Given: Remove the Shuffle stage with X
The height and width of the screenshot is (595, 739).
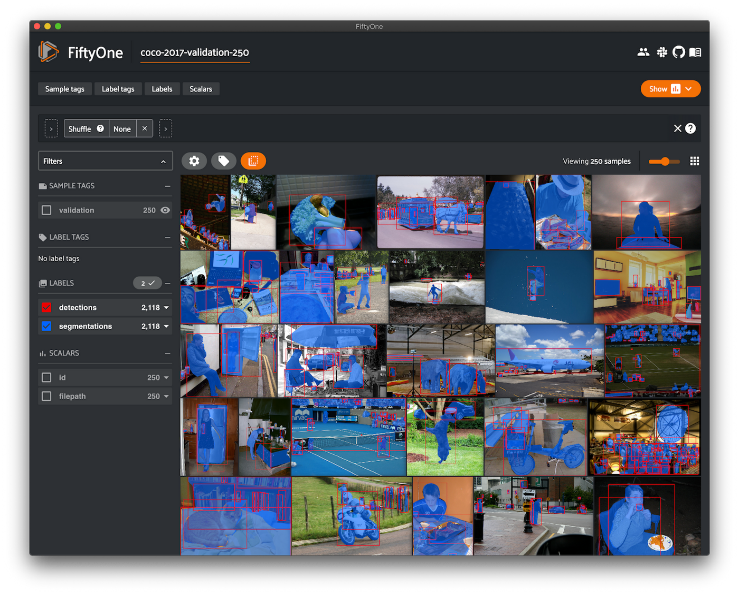Looking at the screenshot, I should click(x=145, y=128).
